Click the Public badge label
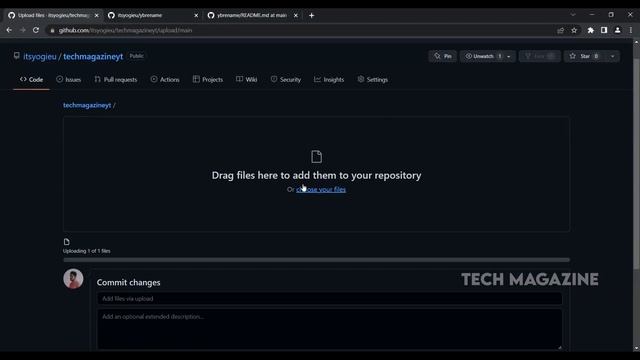 coord(136,56)
